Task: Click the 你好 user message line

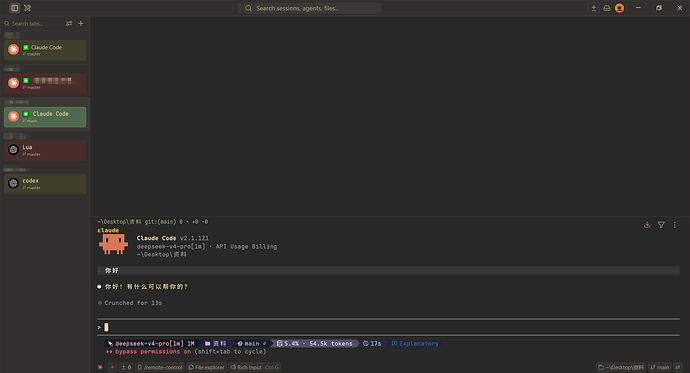Action: [388, 271]
